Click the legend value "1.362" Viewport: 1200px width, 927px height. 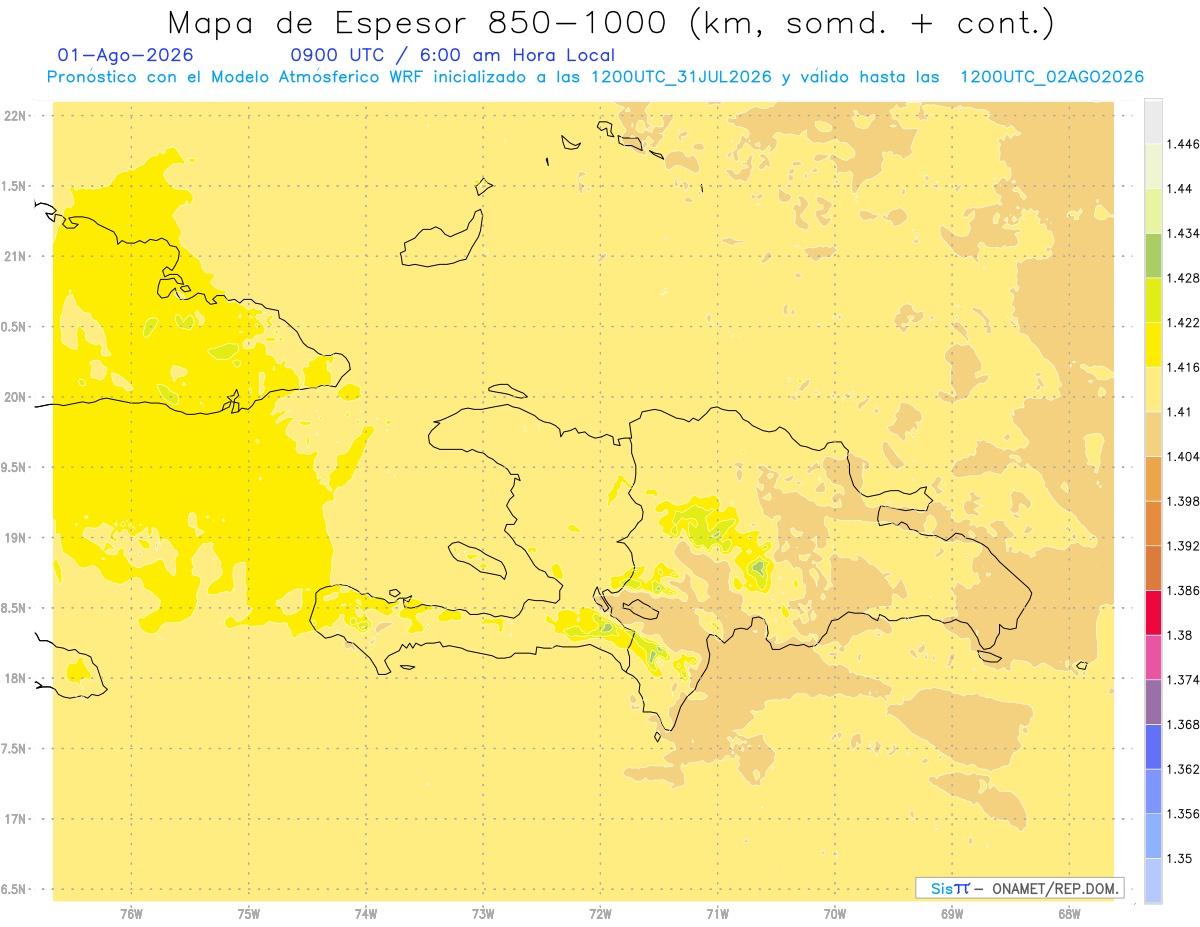coord(1183,769)
